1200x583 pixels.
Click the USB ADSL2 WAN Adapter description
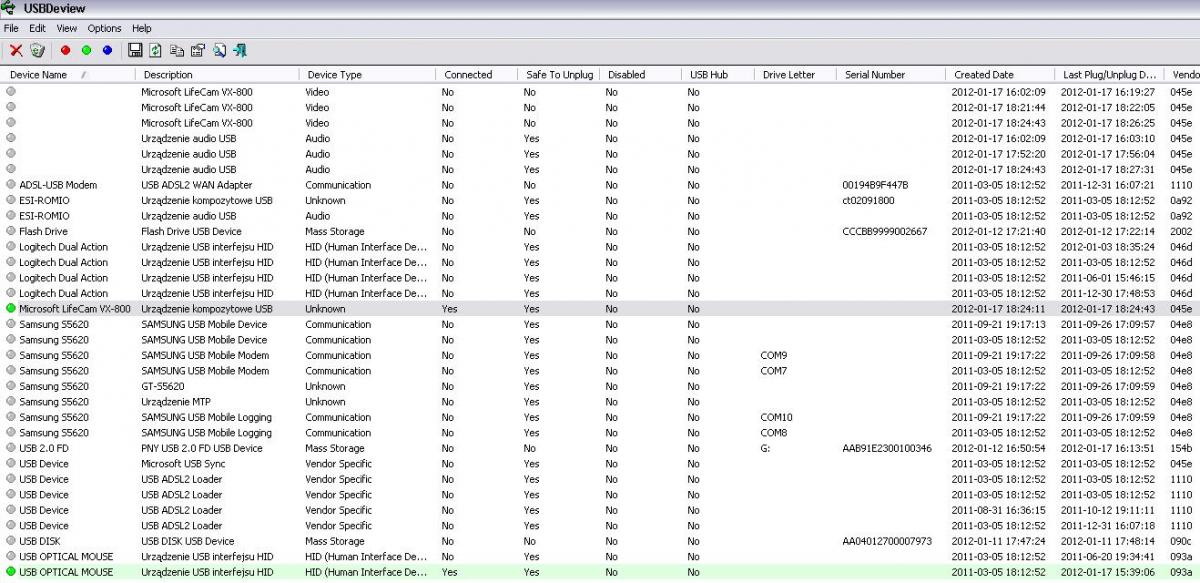[x=197, y=185]
